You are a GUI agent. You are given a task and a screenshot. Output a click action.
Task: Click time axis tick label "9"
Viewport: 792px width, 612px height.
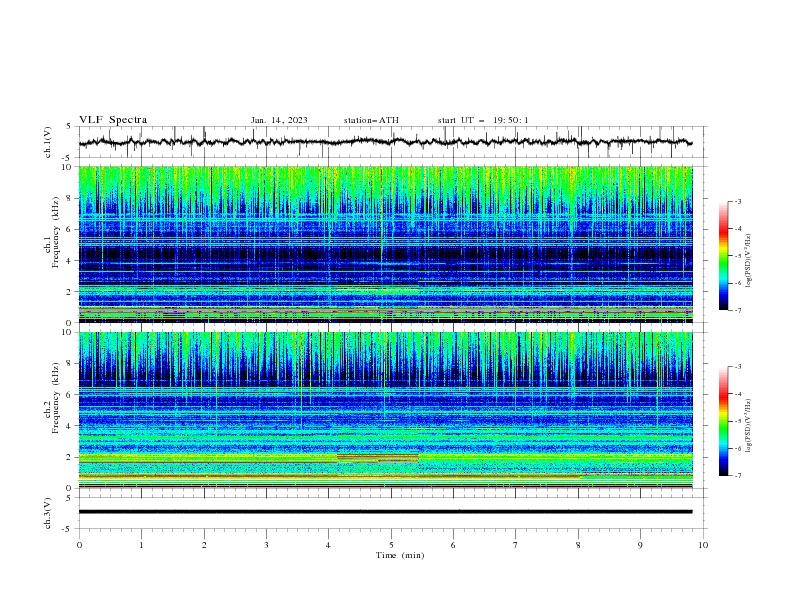640,545
